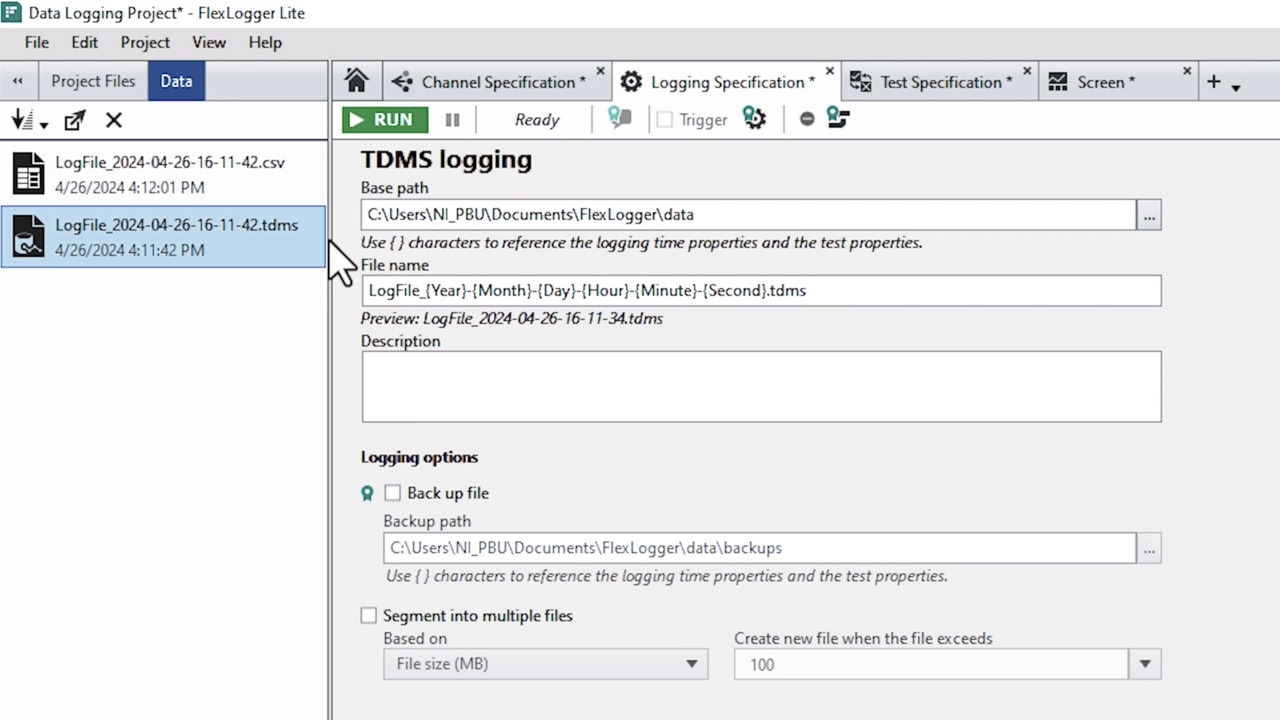Image resolution: width=1280 pixels, height=720 pixels.
Task: Open the Project menu
Action: (x=145, y=42)
